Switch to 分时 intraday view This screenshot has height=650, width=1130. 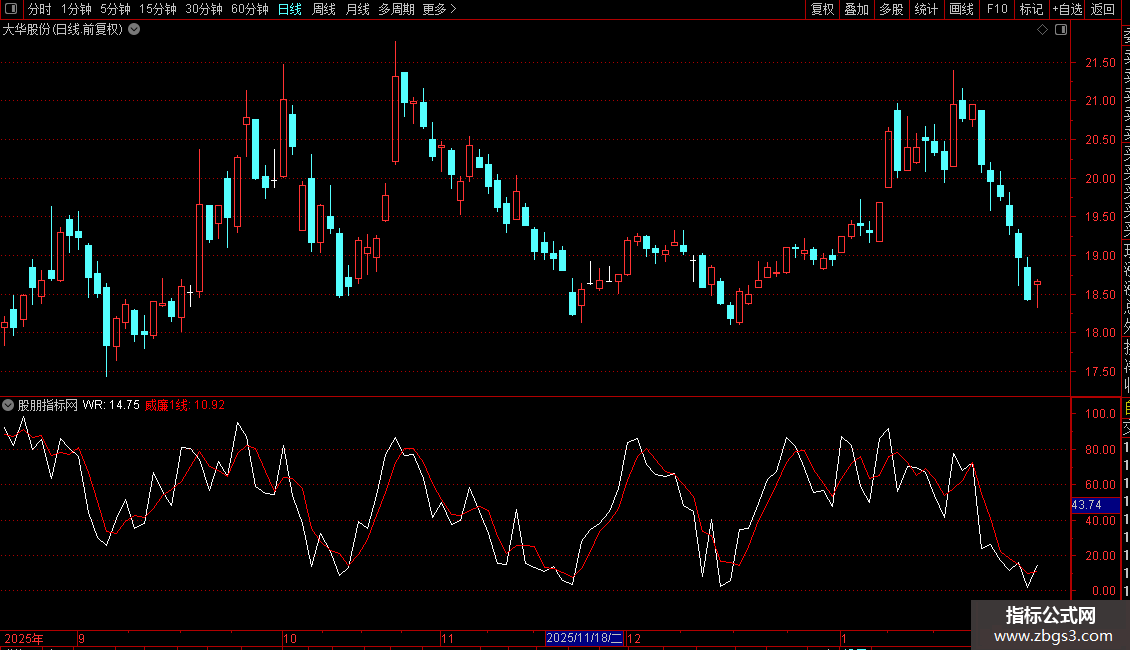click(40, 9)
